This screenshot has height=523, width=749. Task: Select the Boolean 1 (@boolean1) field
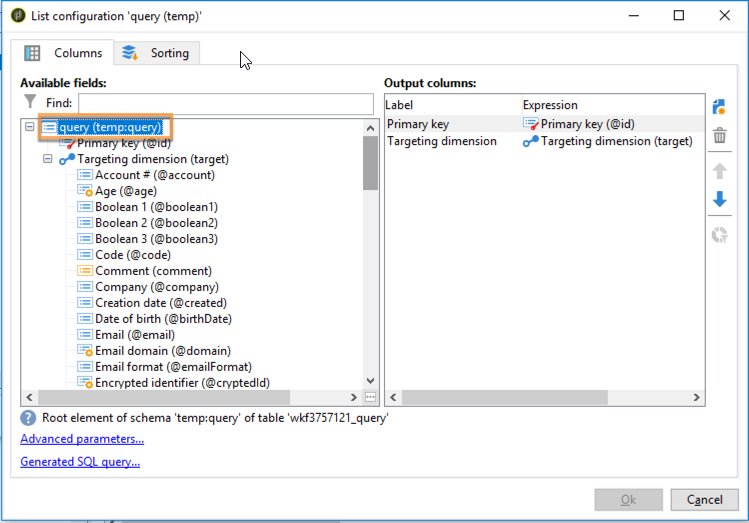(x=156, y=207)
